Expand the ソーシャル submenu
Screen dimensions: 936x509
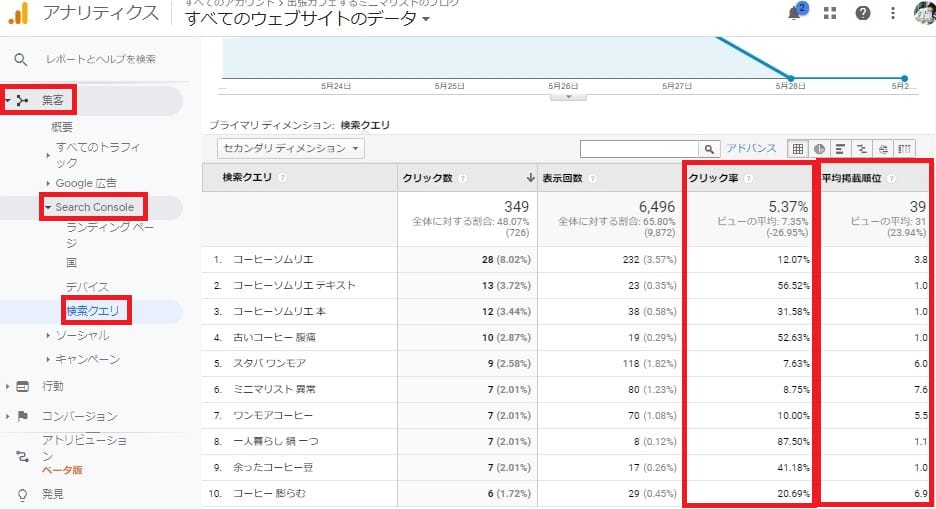coord(48,335)
